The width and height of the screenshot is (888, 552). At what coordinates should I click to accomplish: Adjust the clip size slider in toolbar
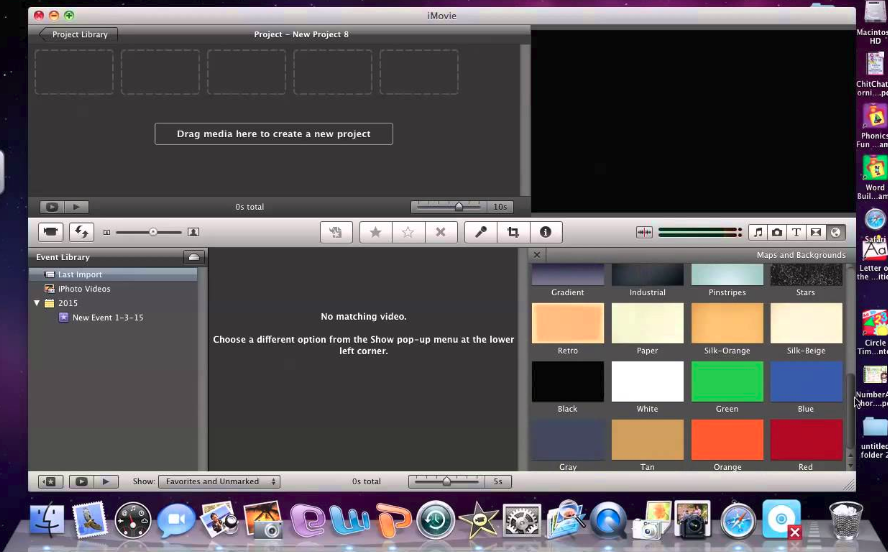pos(153,232)
